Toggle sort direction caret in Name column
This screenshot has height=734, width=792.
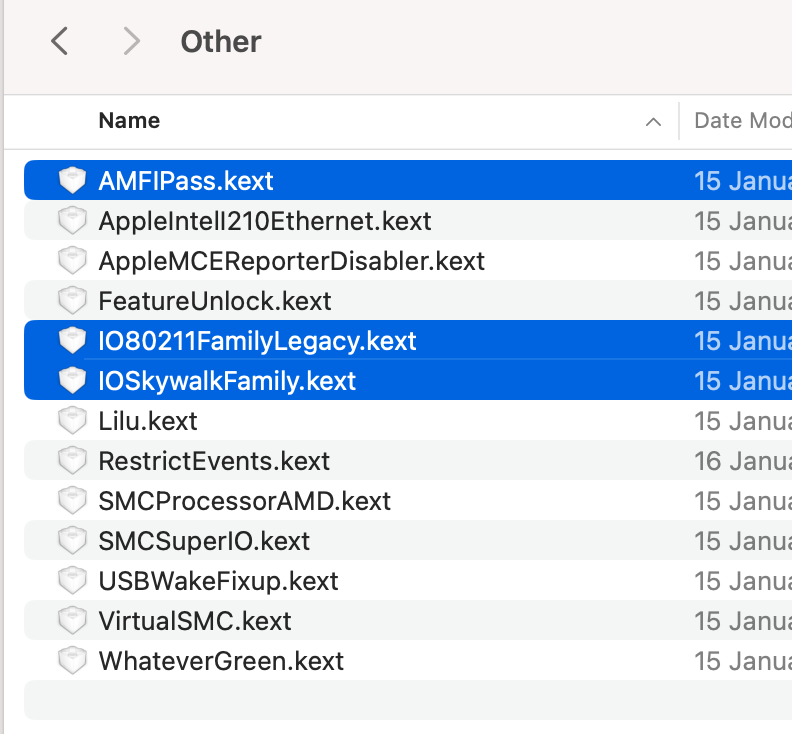tap(653, 122)
